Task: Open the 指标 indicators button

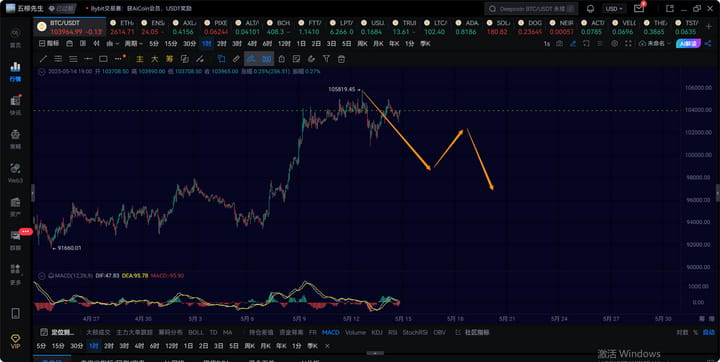Action: pos(50,44)
